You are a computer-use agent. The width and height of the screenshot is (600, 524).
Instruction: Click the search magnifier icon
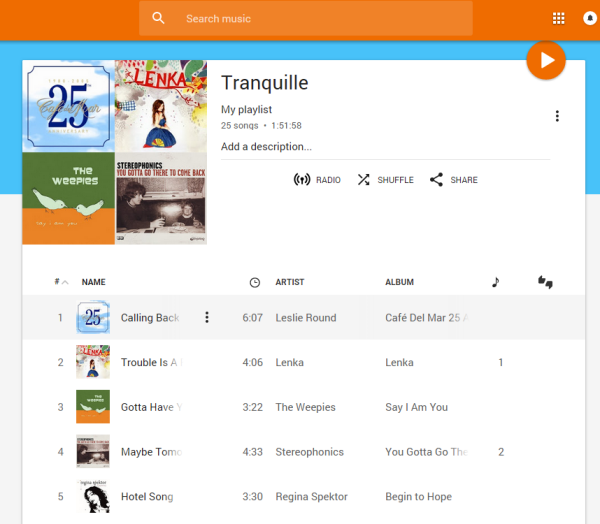coord(158,18)
